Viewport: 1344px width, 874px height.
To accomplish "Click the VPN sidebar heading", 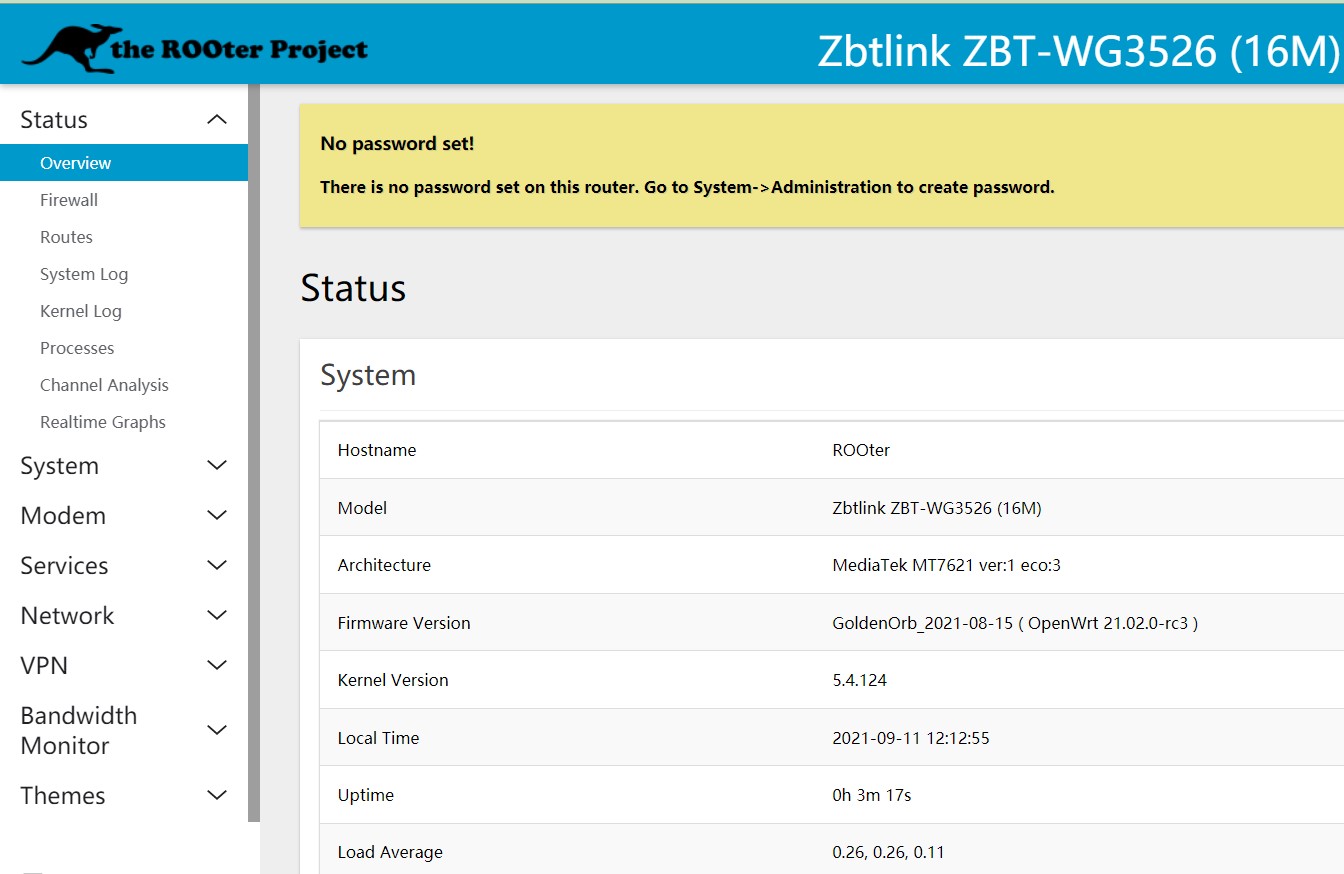I will pyautogui.click(x=44, y=666).
